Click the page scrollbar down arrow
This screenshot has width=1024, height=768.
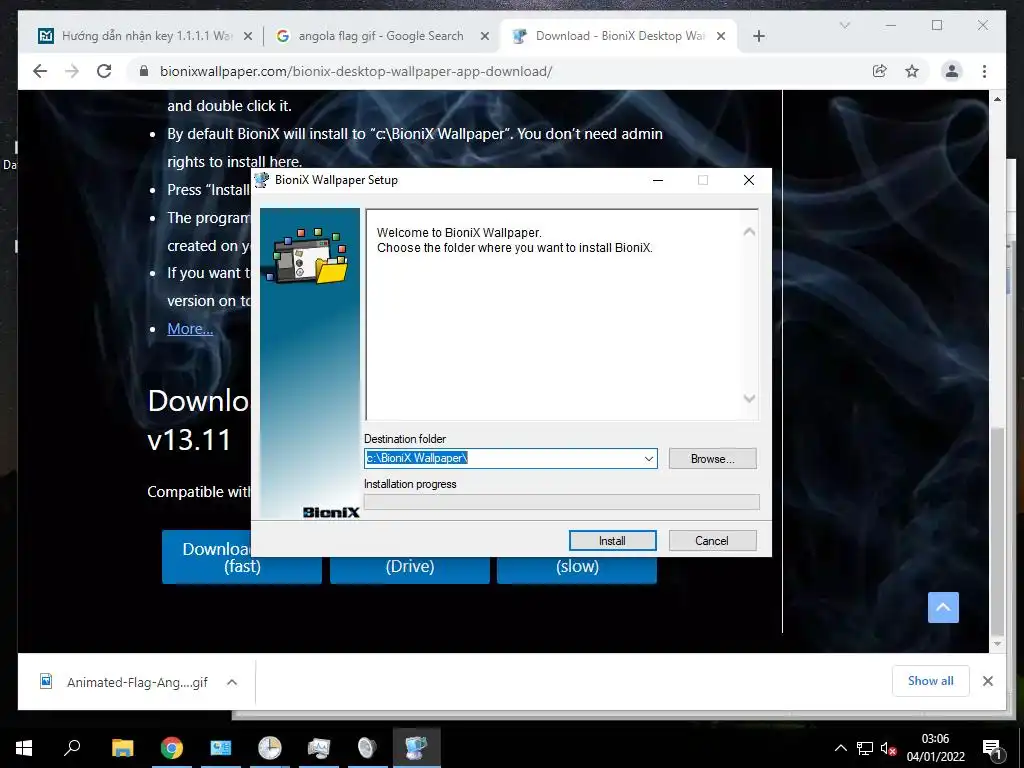[x=997, y=644]
